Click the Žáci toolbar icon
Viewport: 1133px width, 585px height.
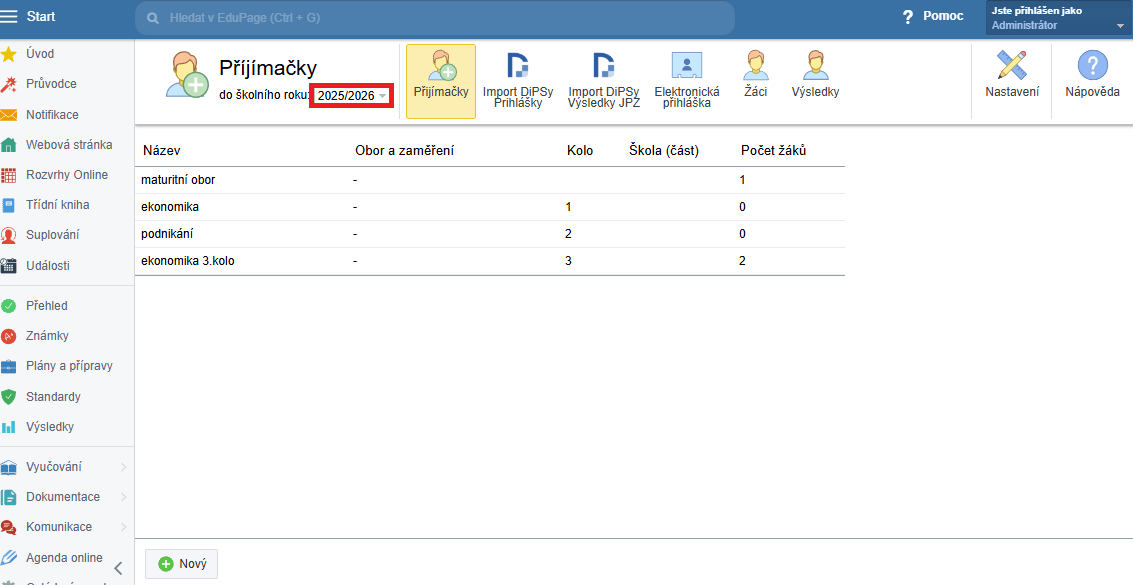coord(756,65)
